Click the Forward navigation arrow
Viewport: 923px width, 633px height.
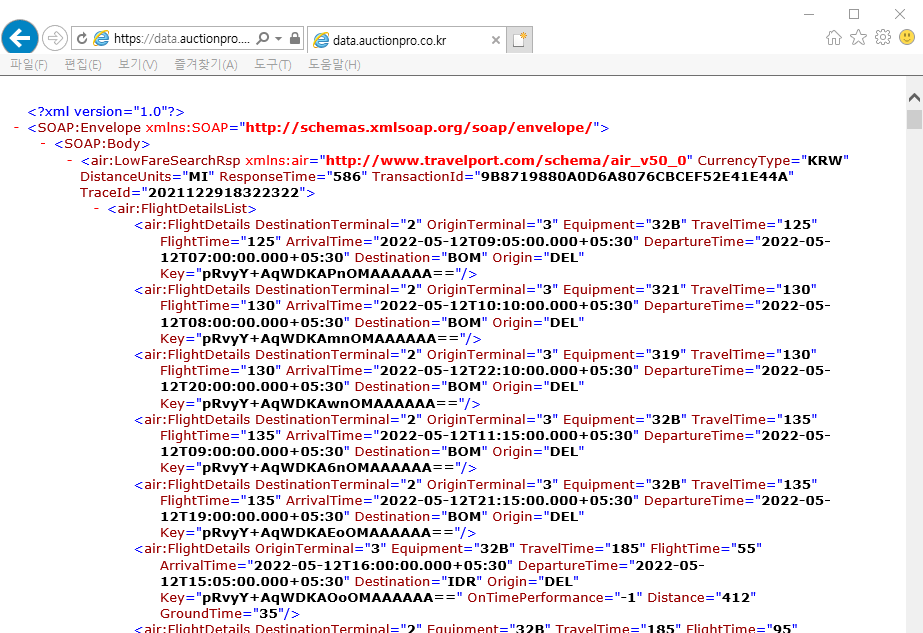pos(56,38)
